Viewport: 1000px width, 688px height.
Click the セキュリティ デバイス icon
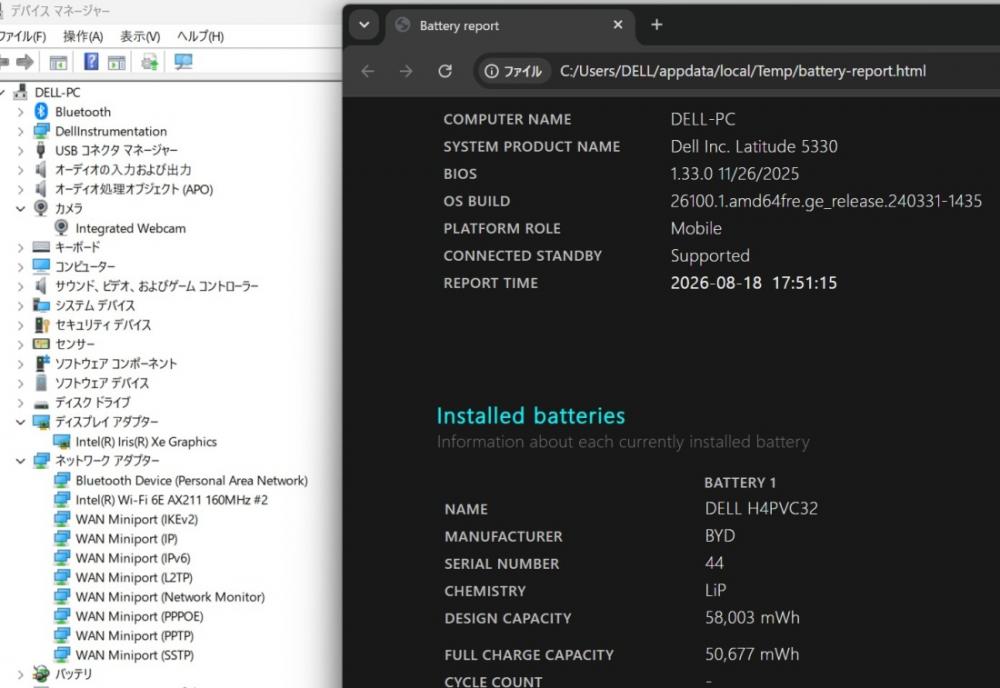(x=41, y=325)
